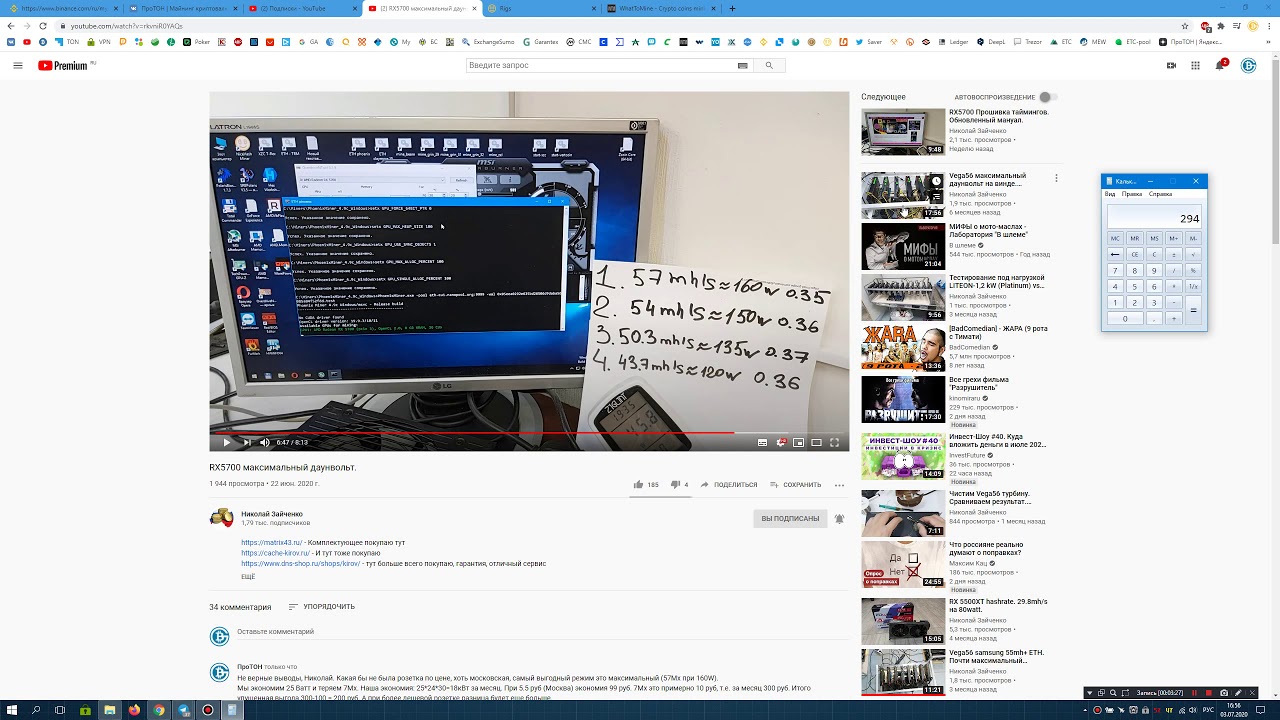Open Firefox from the taskbar
1280x720 pixels.
(x=134, y=710)
